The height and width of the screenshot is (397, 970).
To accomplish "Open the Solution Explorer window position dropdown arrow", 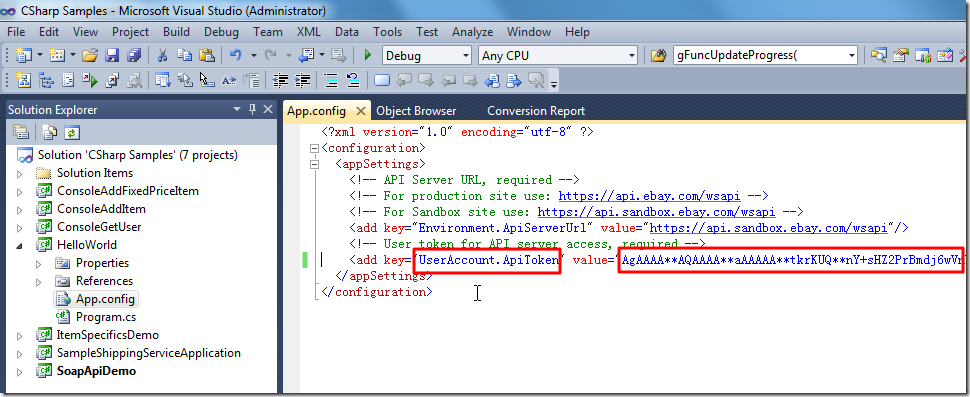I will coord(237,109).
